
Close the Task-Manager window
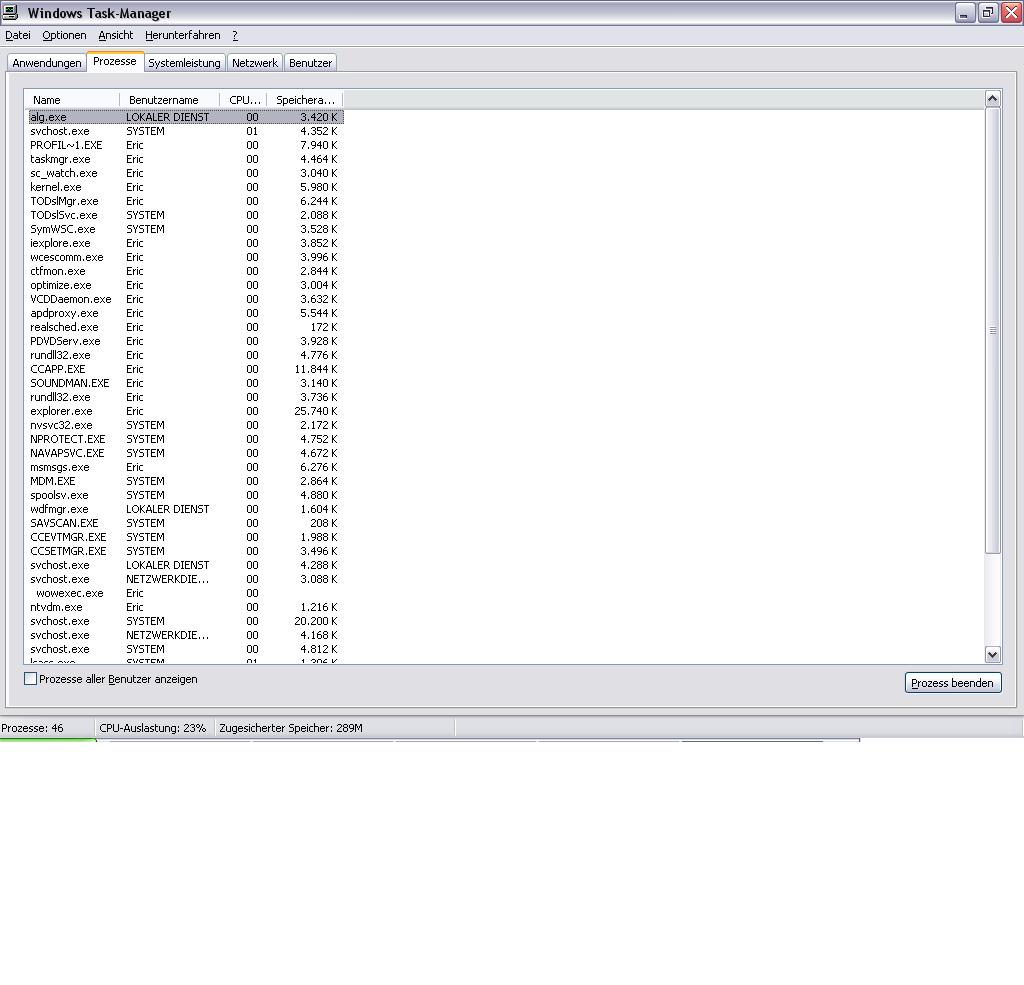click(1012, 12)
